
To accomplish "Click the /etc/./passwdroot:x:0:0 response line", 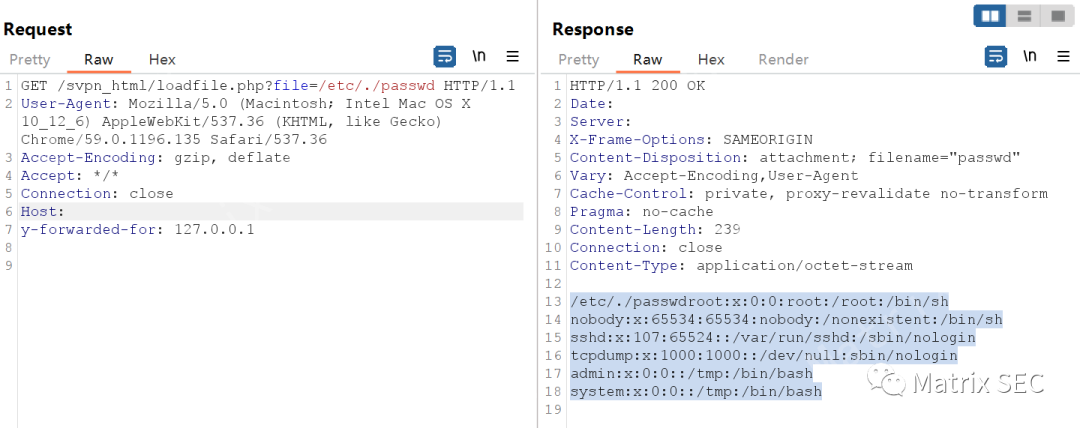I will pos(759,301).
